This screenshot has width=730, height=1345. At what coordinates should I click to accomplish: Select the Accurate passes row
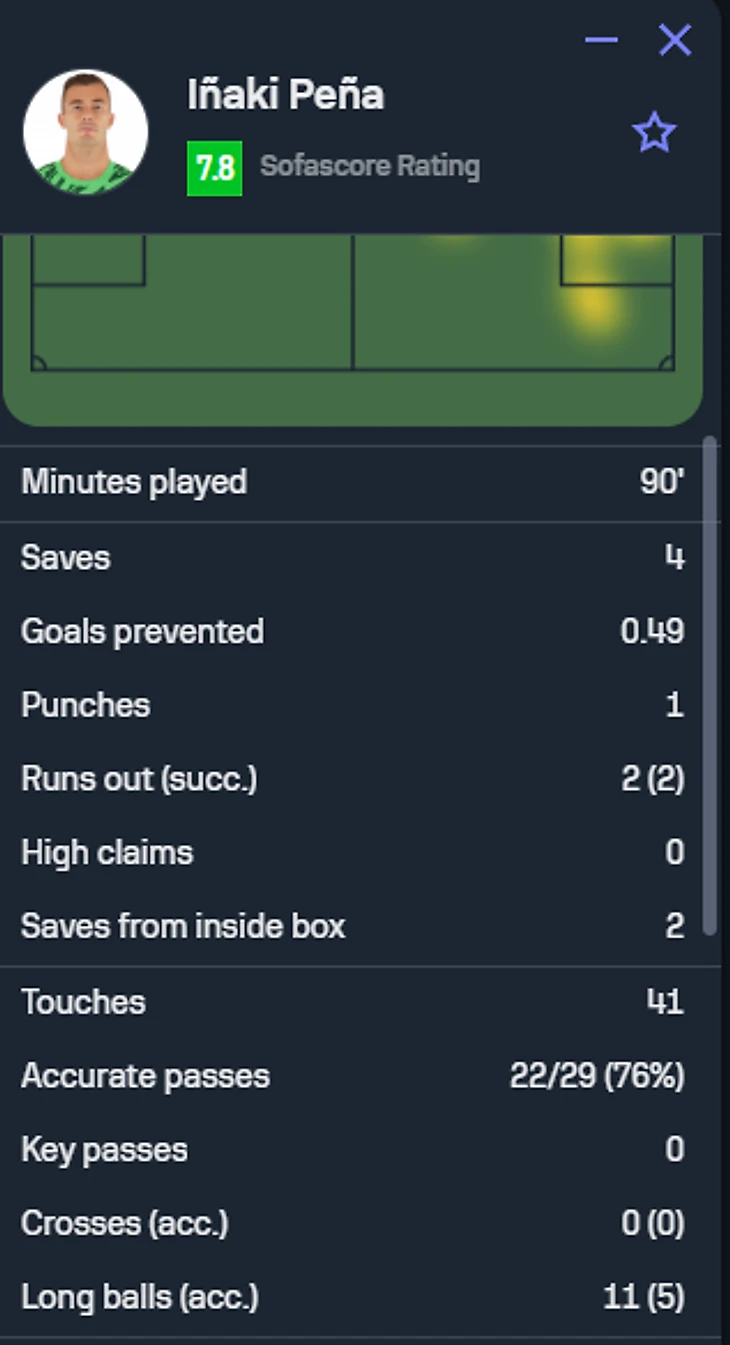pos(352,1076)
